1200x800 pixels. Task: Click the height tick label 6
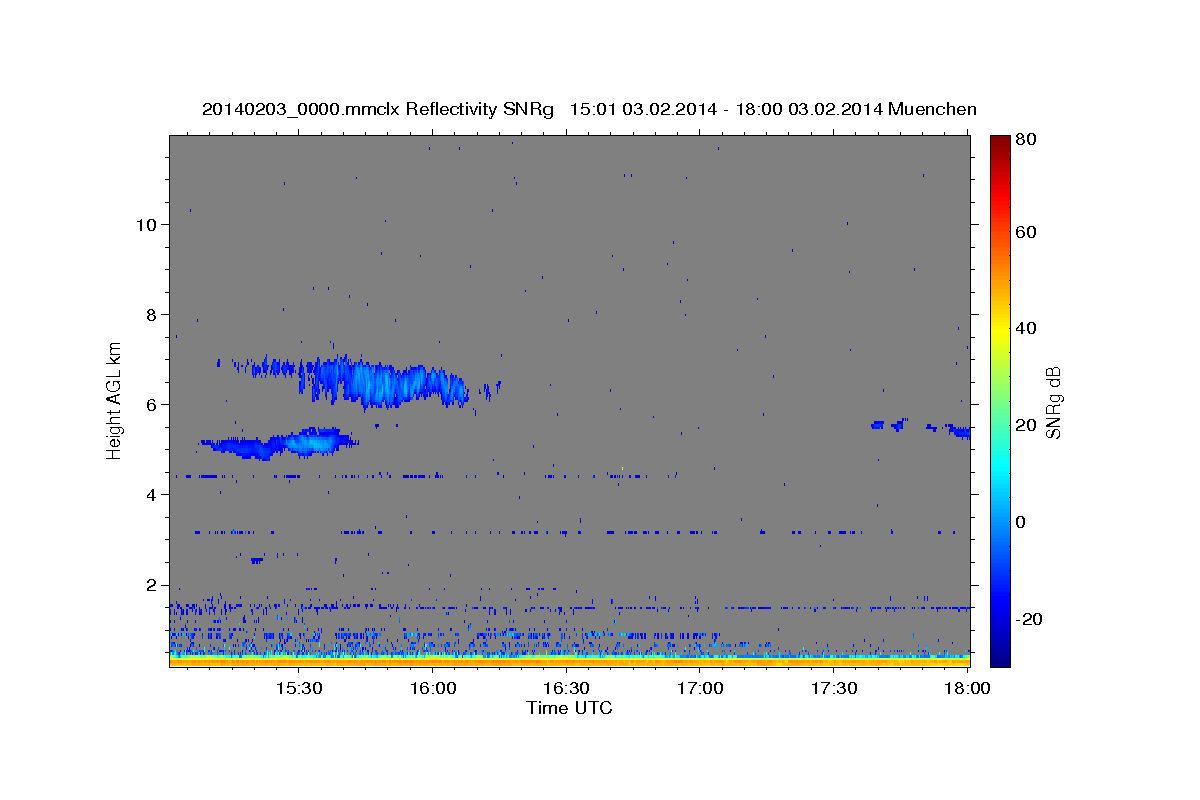point(153,404)
